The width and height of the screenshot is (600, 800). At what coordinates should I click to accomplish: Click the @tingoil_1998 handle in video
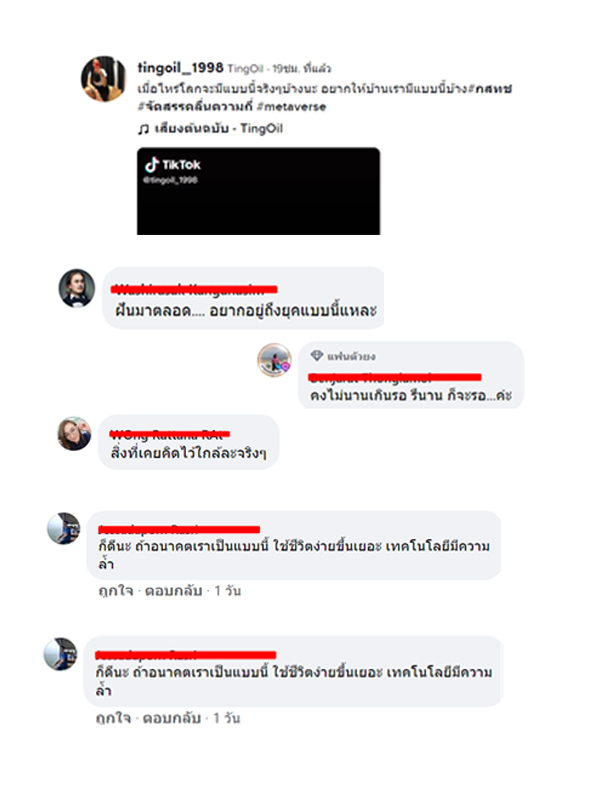[x=170, y=180]
